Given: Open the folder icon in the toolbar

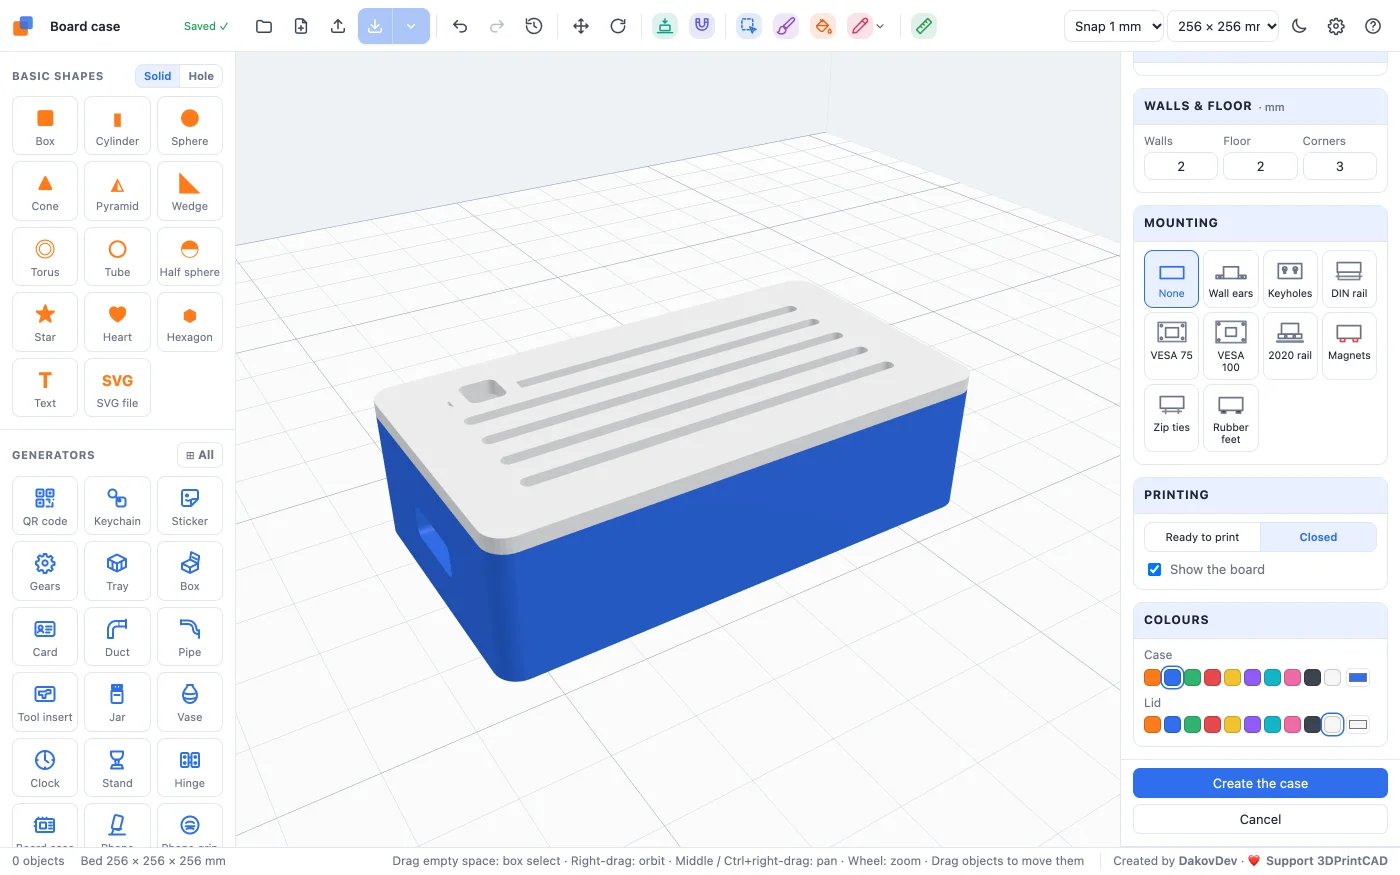Looking at the screenshot, I should [264, 26].
